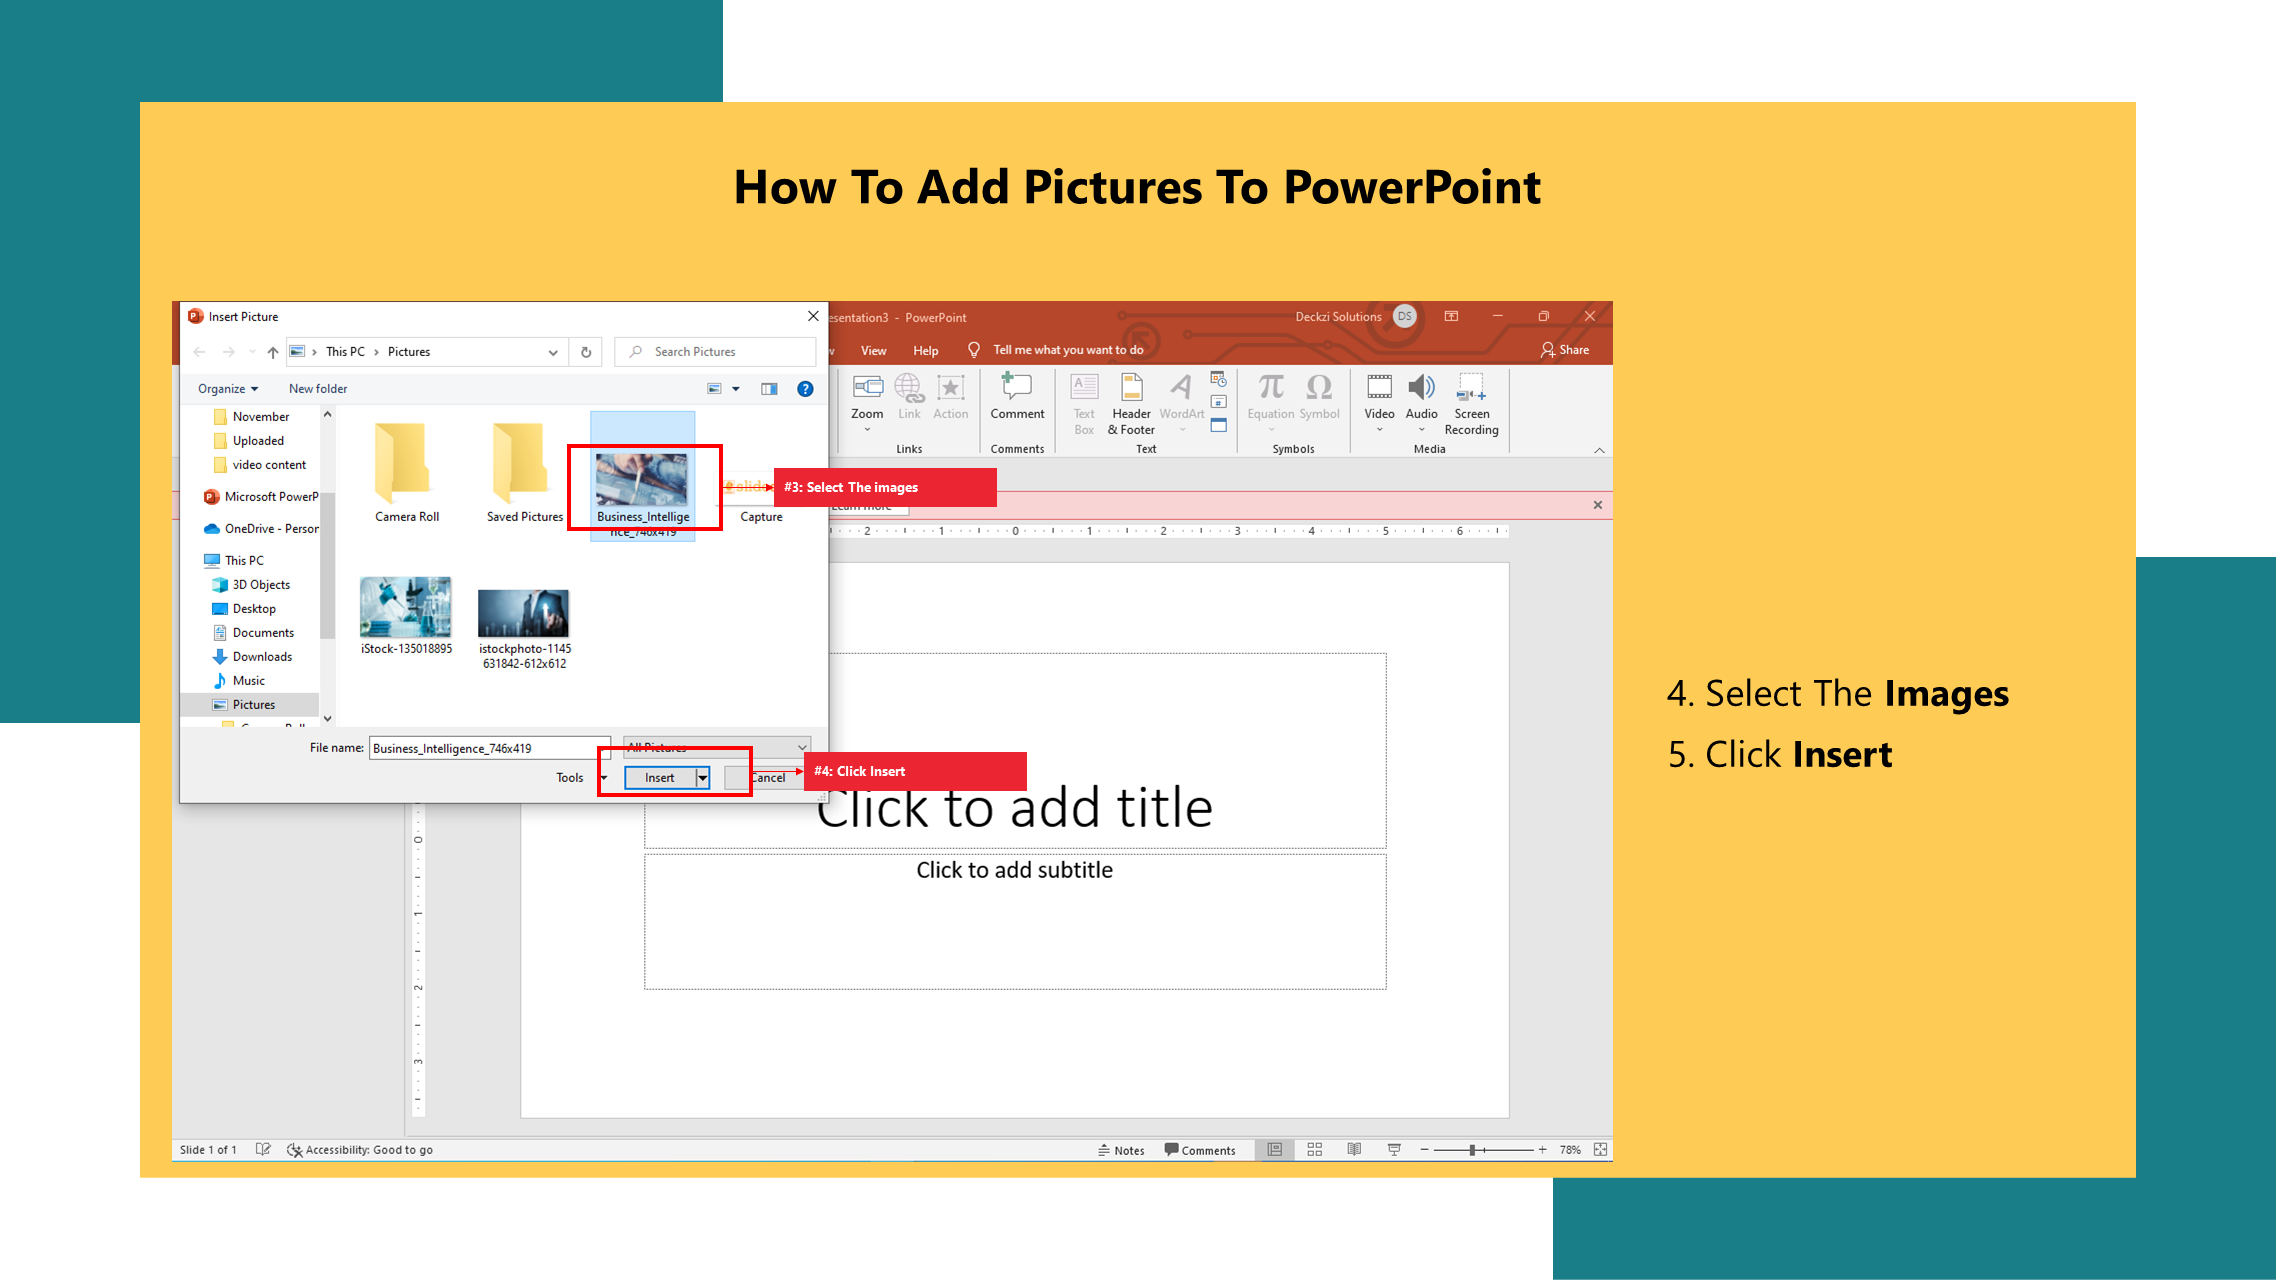Click the Audio ribbon icon
The width and height of the screenshot is (2276, 1280).
[1421, 400]
